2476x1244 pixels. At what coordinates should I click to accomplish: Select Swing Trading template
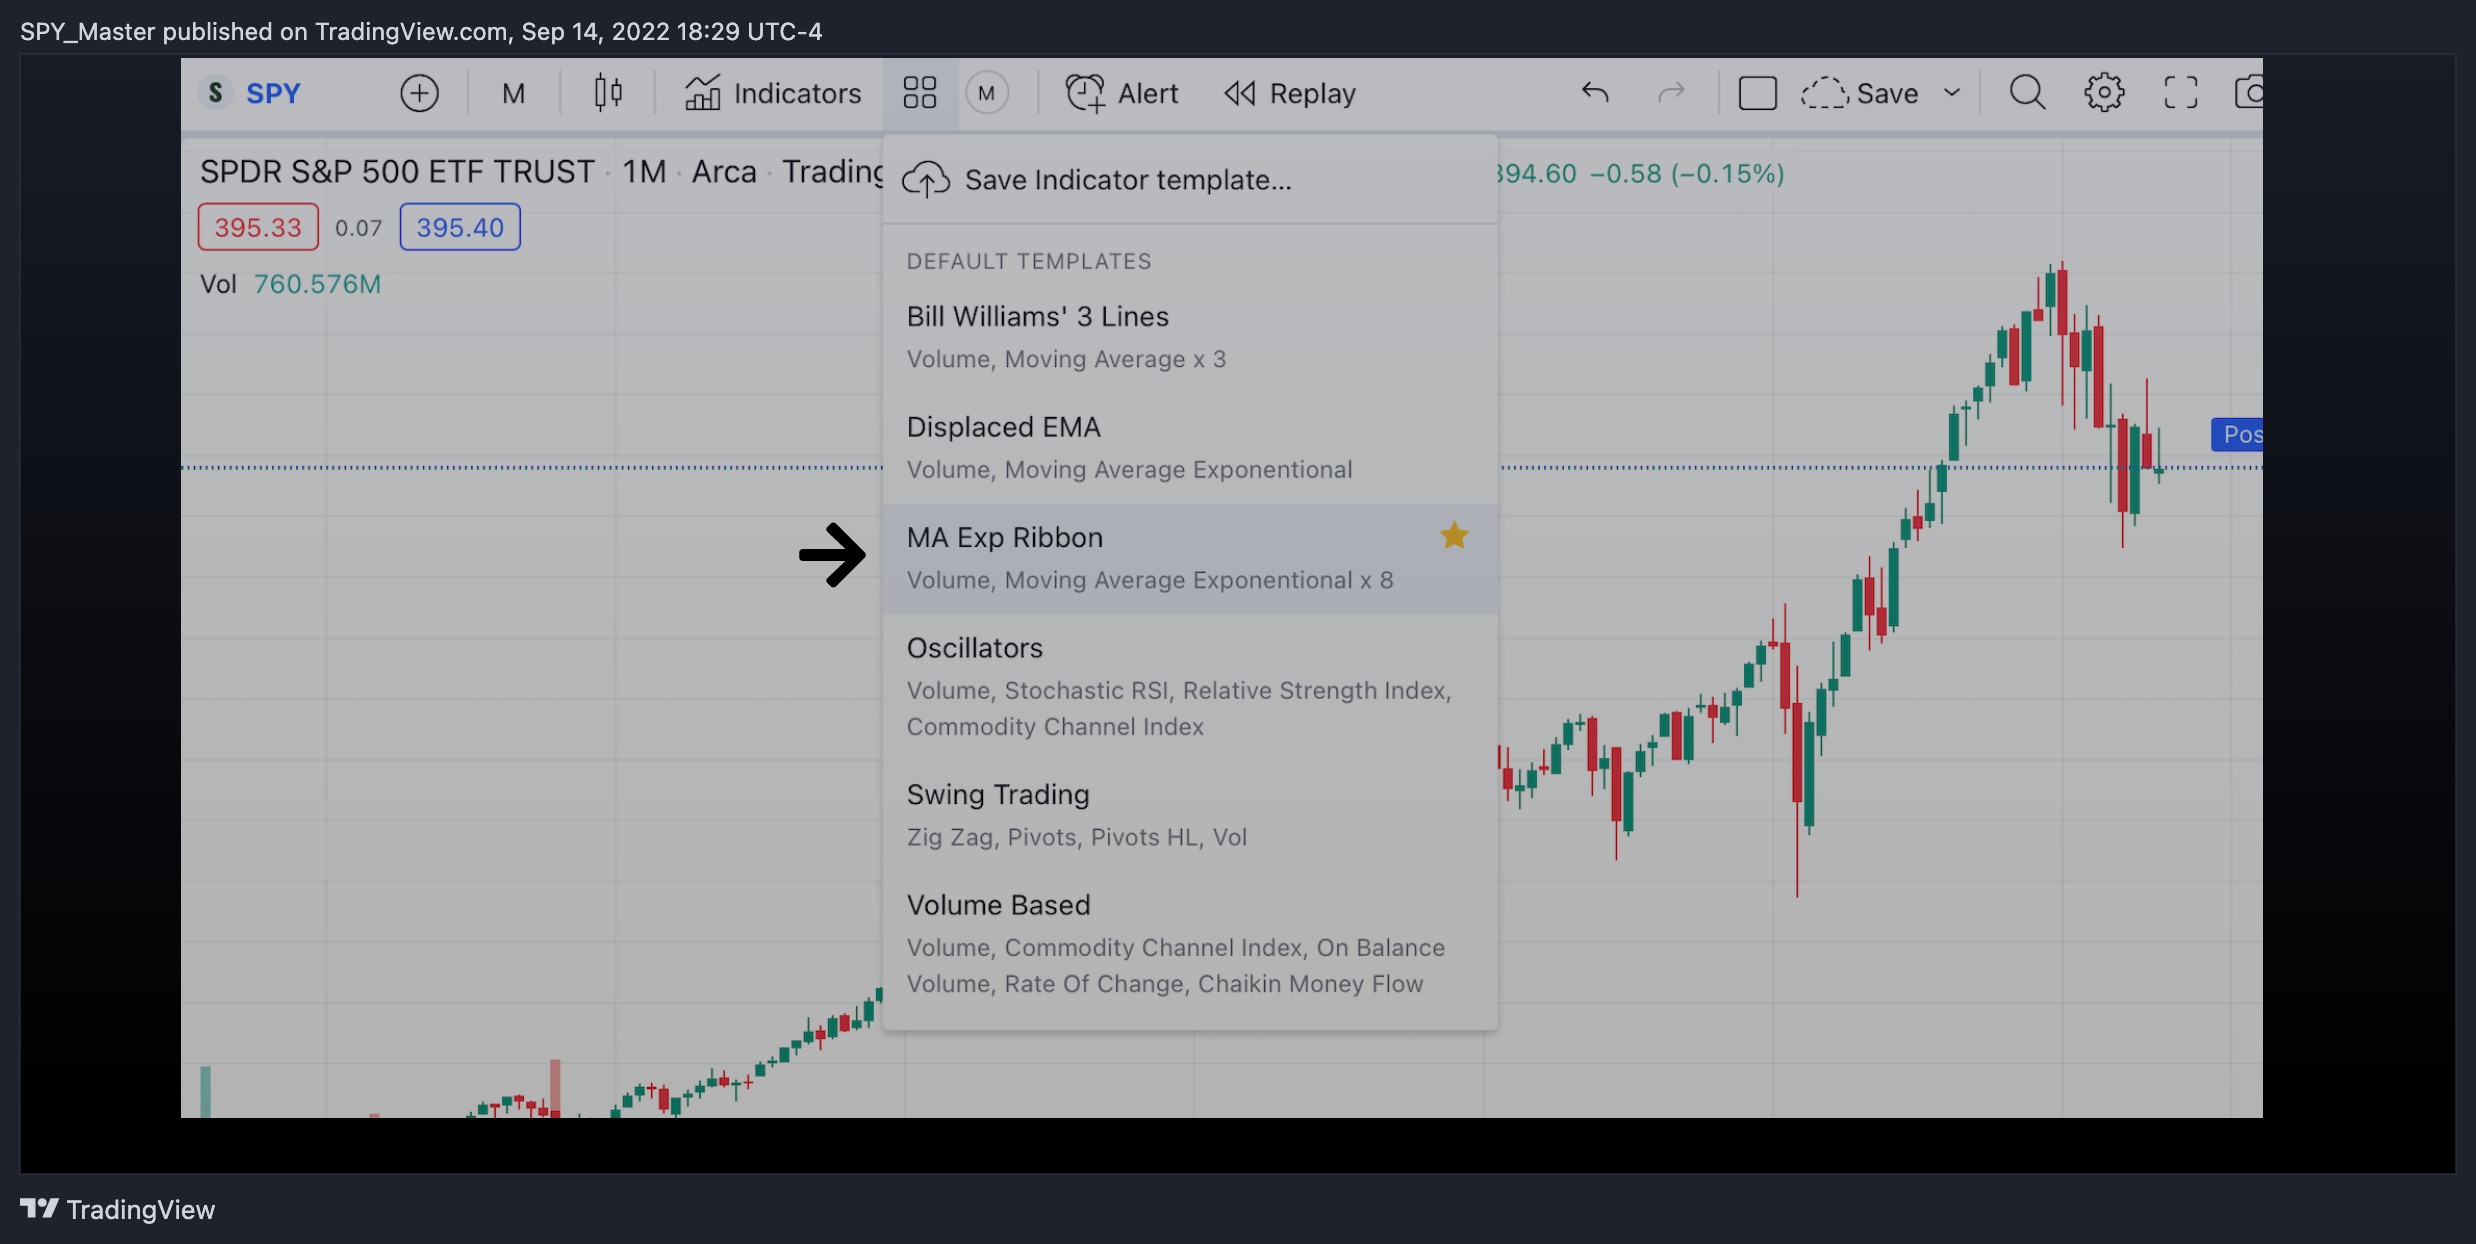point(1190,815)
